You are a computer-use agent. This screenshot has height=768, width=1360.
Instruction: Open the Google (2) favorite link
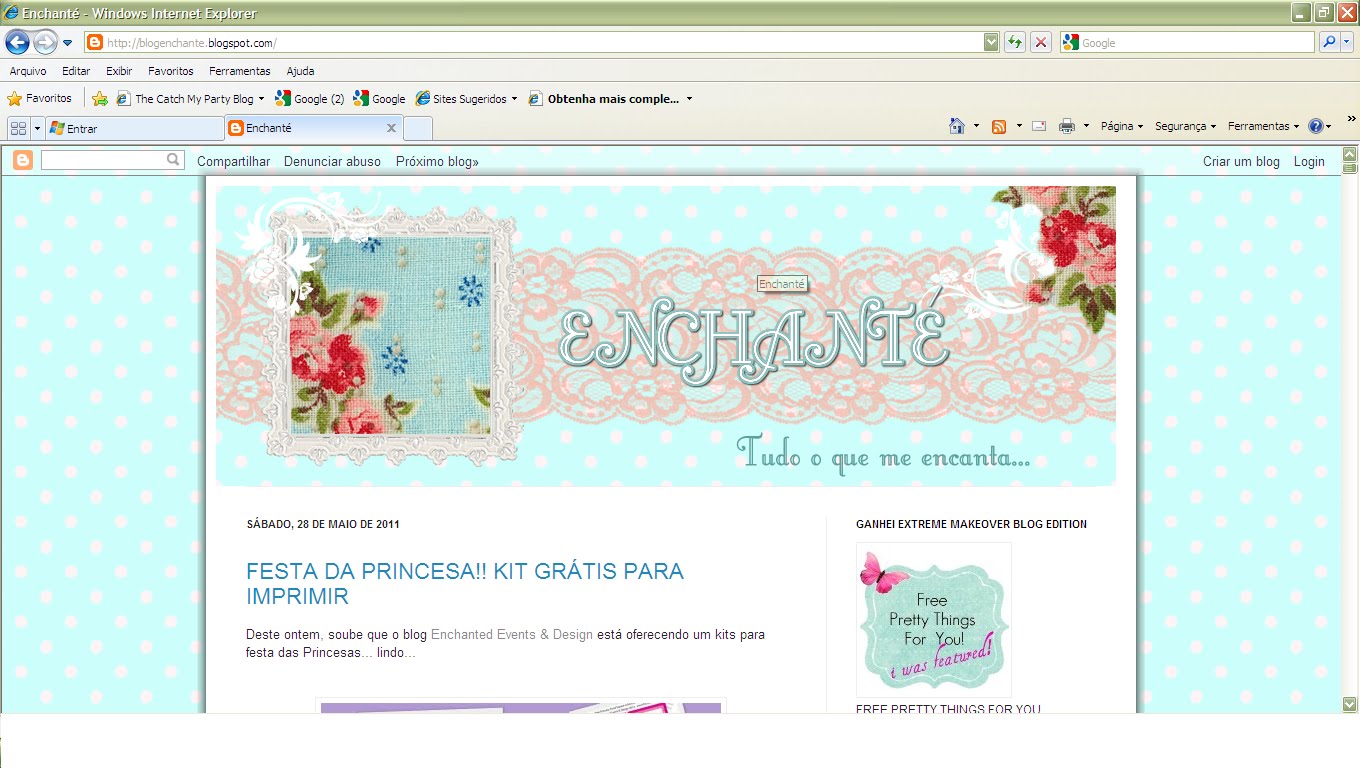coord(310,99)
